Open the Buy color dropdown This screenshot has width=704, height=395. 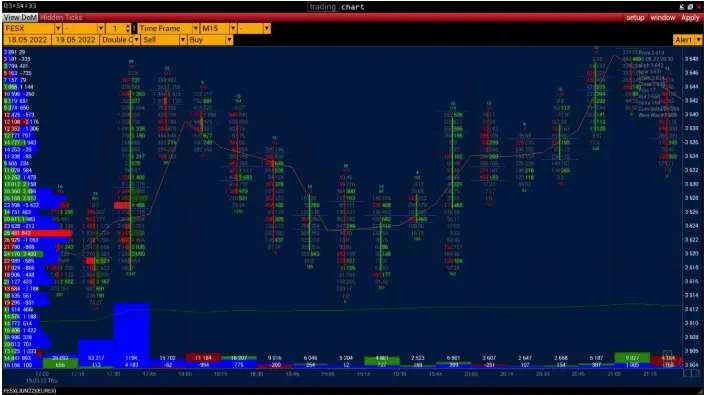point(229,40)
